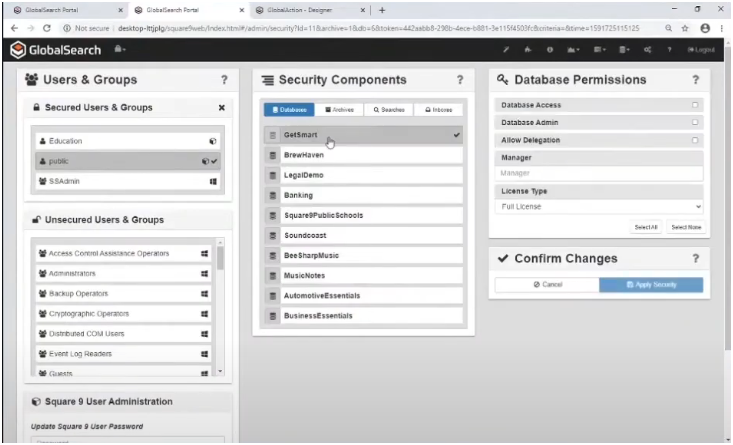
Task: Click the GlobalSearch logo in the header
Action: (x=54, y=49)
